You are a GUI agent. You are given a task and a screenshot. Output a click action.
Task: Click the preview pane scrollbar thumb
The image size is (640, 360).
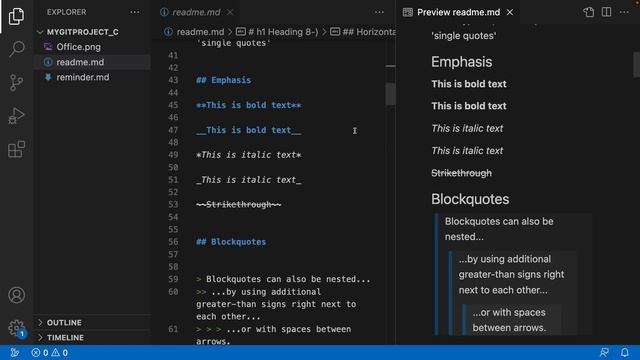click(636, 64)
